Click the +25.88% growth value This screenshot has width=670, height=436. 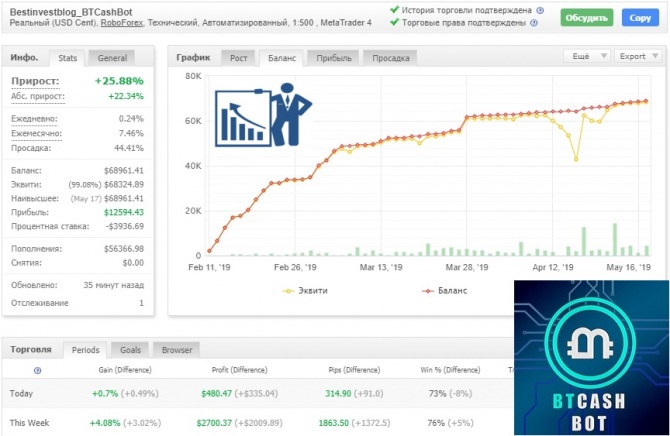tap(119, 81)
